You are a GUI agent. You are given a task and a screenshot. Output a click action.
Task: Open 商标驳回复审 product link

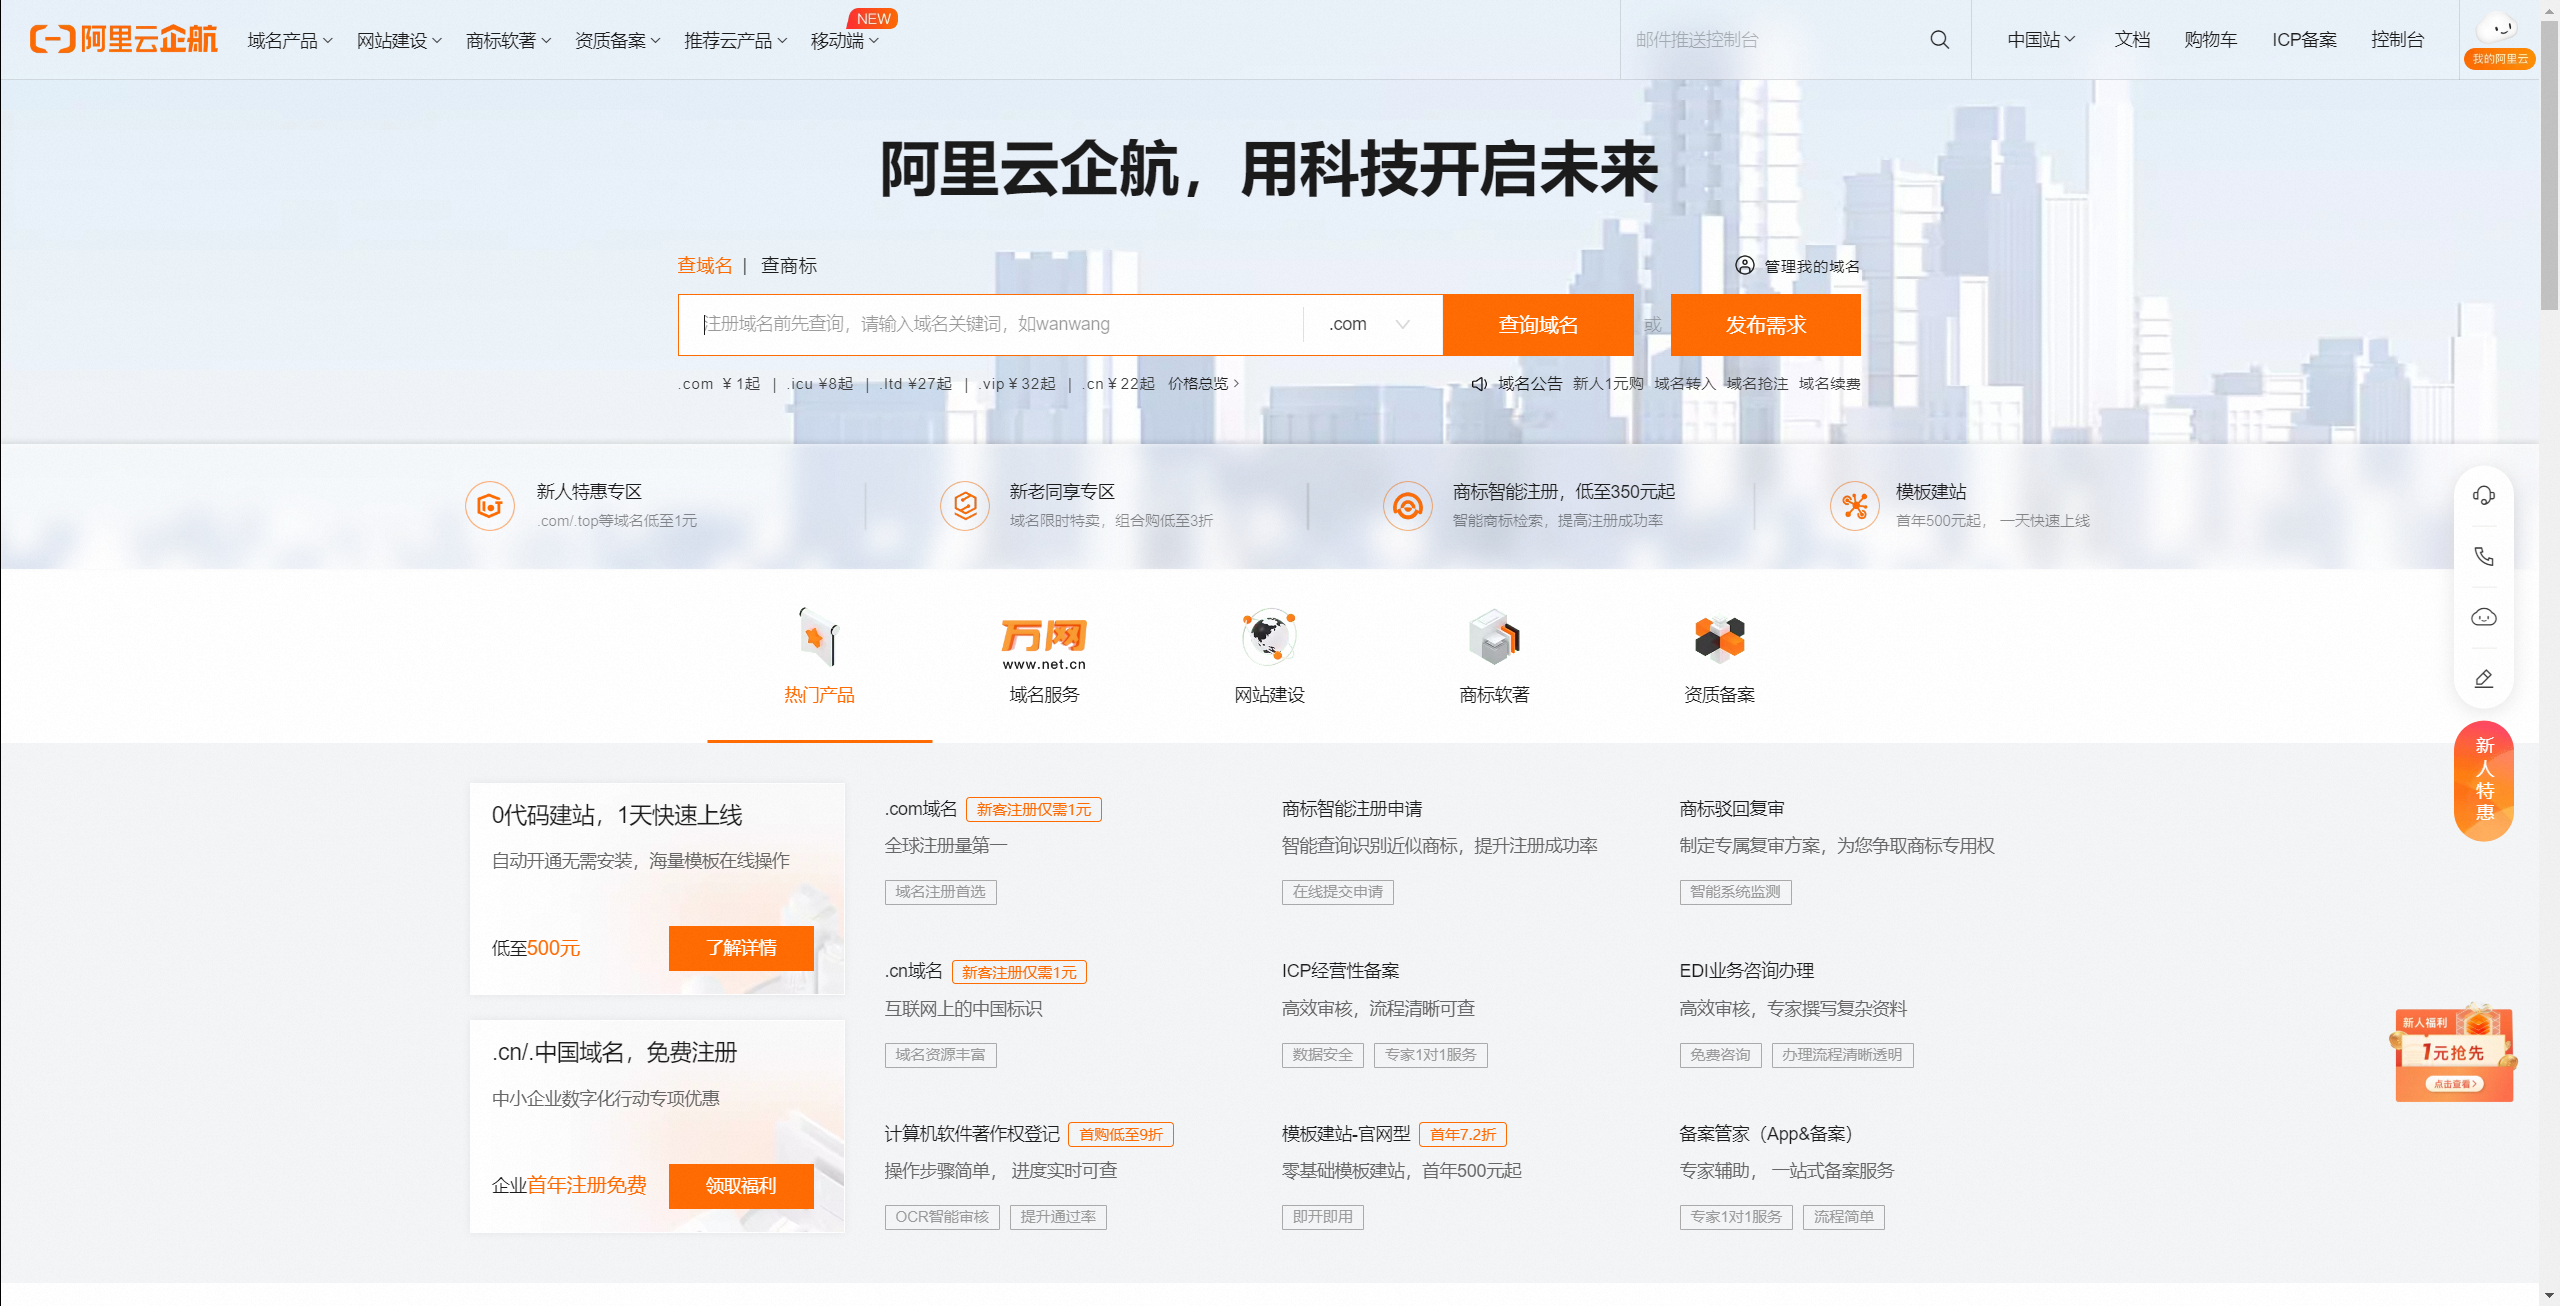click(1732, 809)
